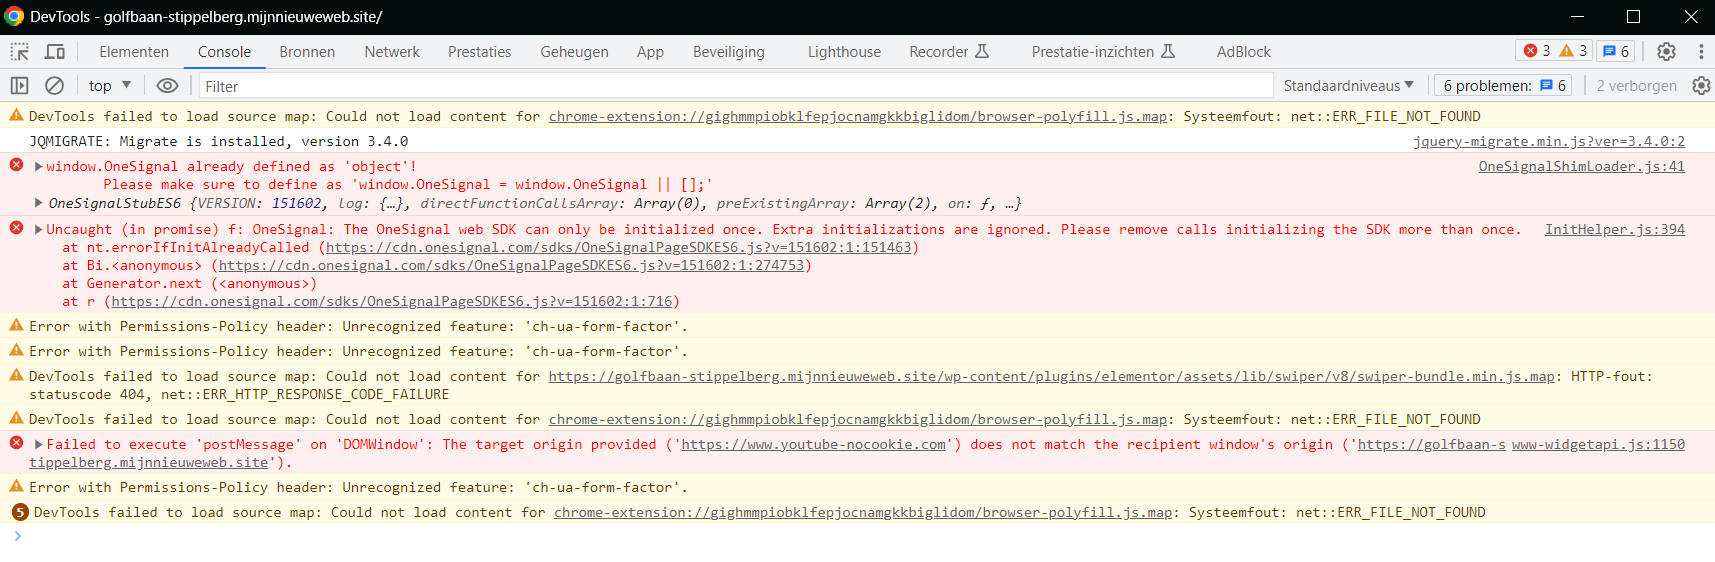Image resolution: width=1715 pixels, height=562 pixels.
Task: Click the warning icon on the first message
Action: [x=16, y=116]
